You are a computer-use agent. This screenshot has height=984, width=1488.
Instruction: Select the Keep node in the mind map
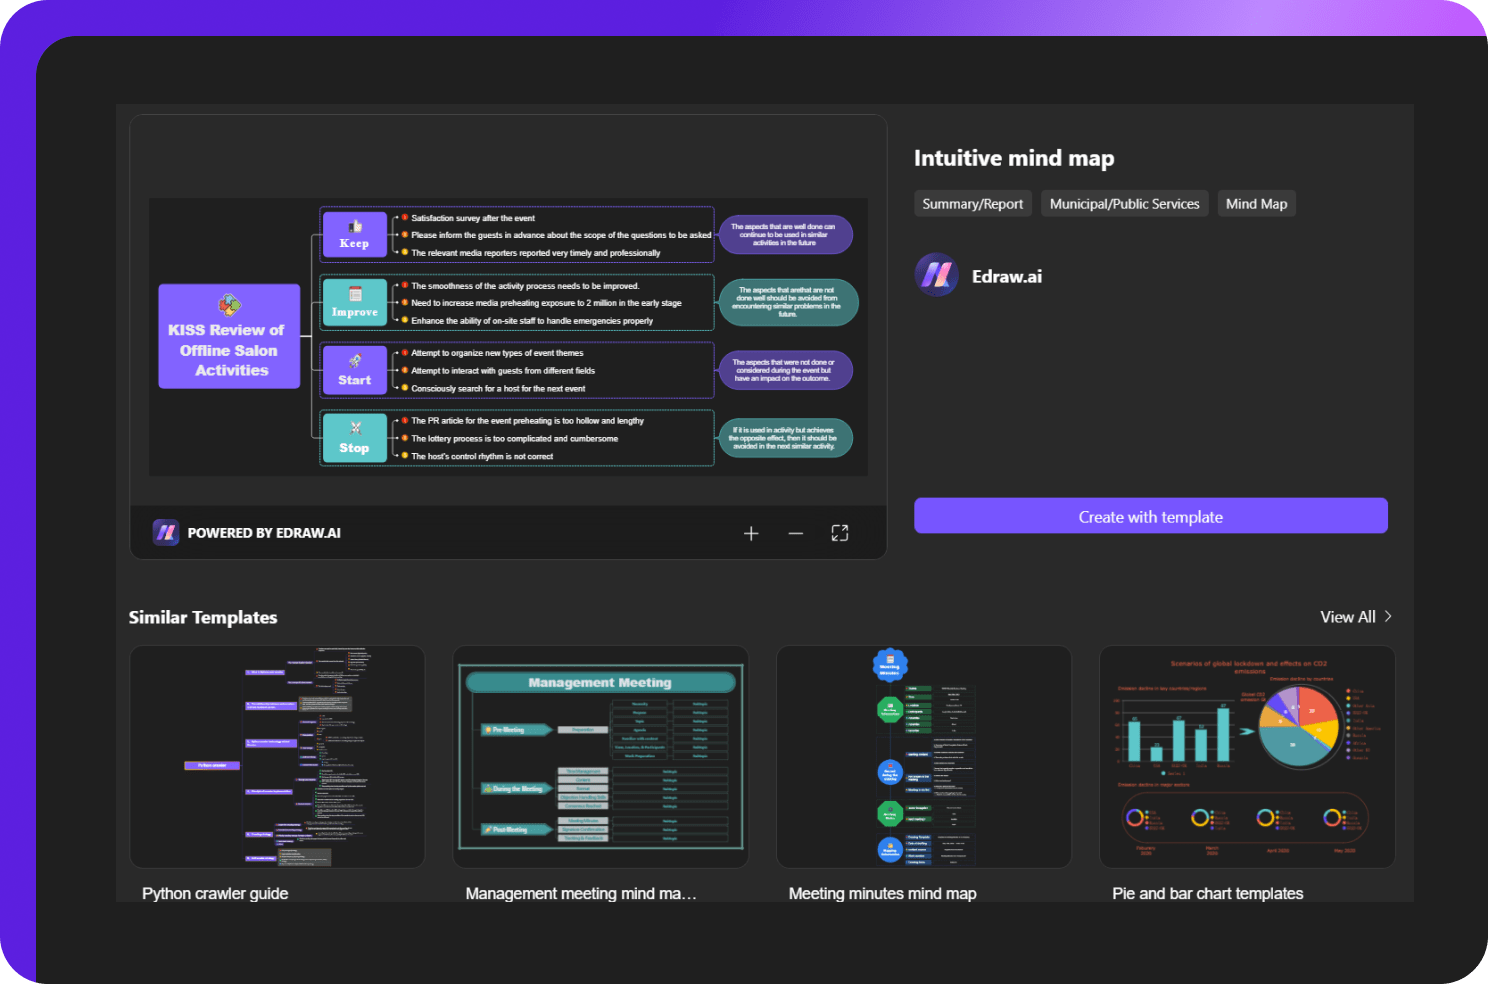(x=355, y=234)
